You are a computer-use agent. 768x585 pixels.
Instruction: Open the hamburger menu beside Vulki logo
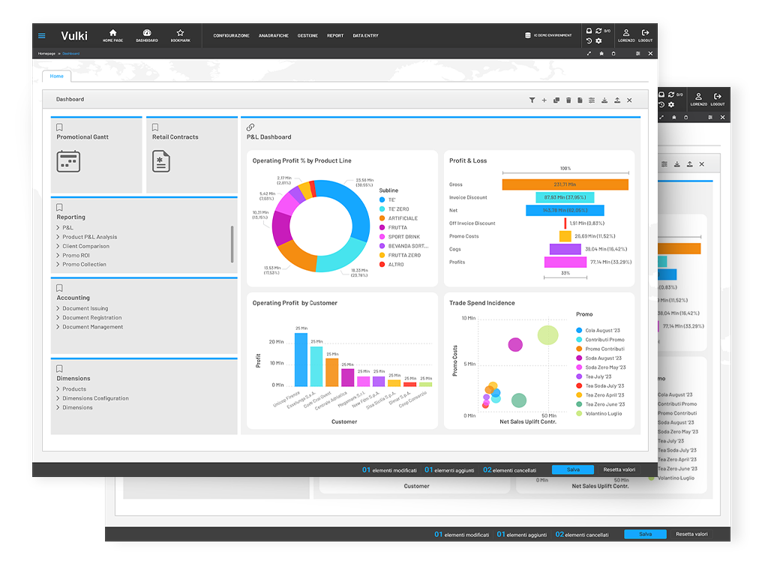click(42, 36)
